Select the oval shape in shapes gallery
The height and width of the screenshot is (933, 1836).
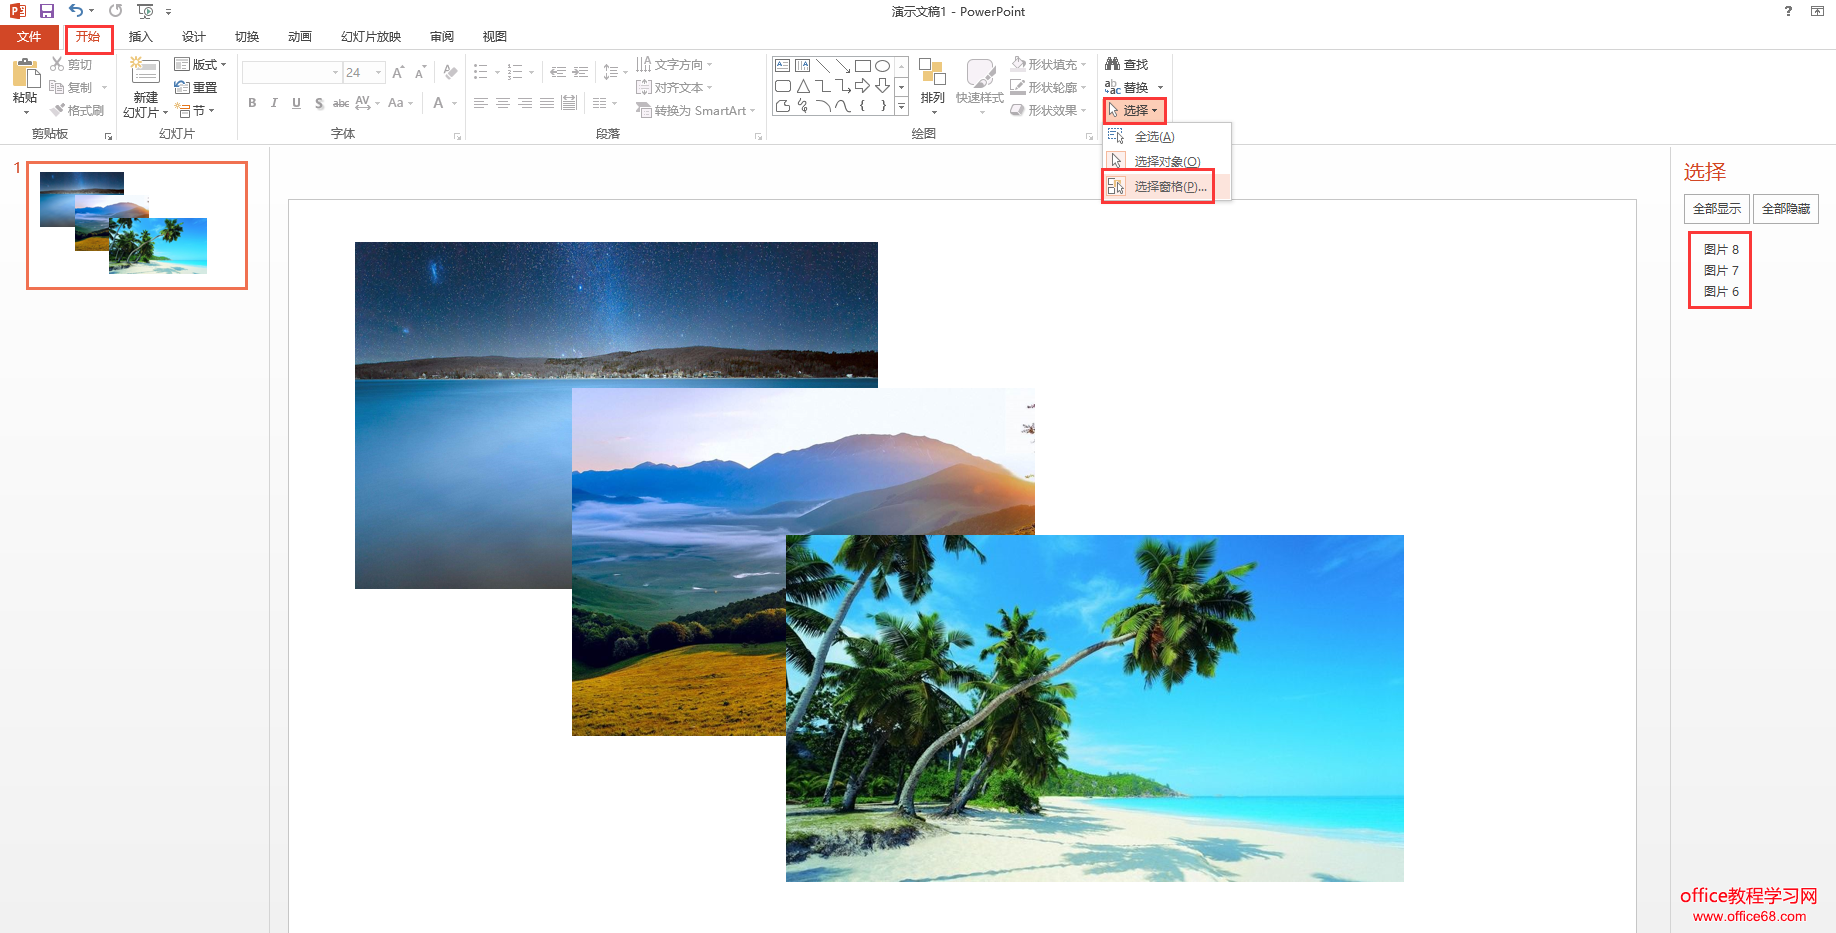coord(882,66)
